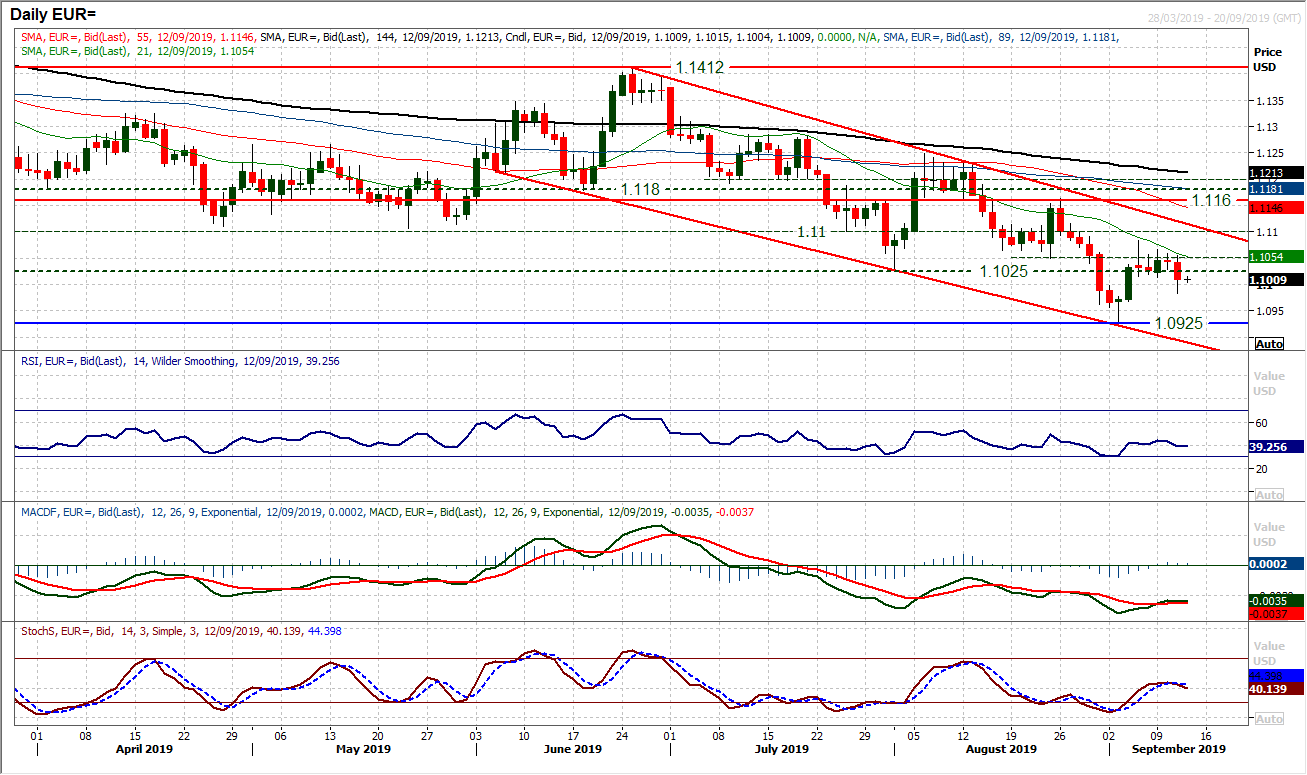Click the green 1.1054 SMA price tag
1307x775 pixels.
[x=1277, y=256]
